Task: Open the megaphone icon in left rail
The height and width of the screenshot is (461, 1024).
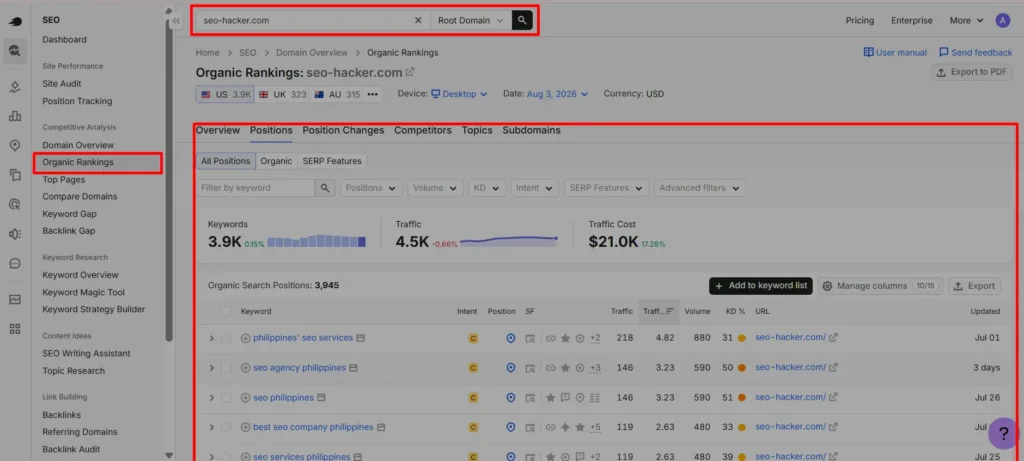Action: tap(15, 234)
